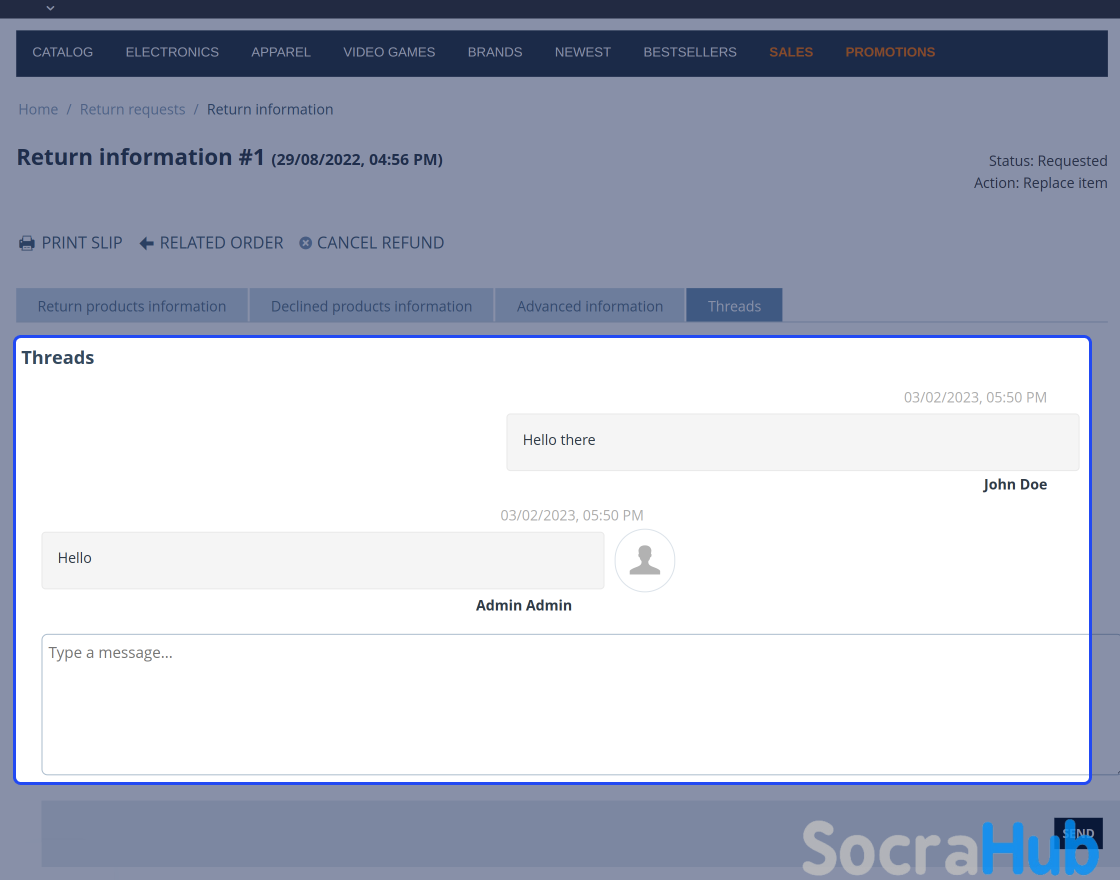Click Return requests breadcrumb link
1120x880 pixels.
pyautogui.click(x=132, y=109)
